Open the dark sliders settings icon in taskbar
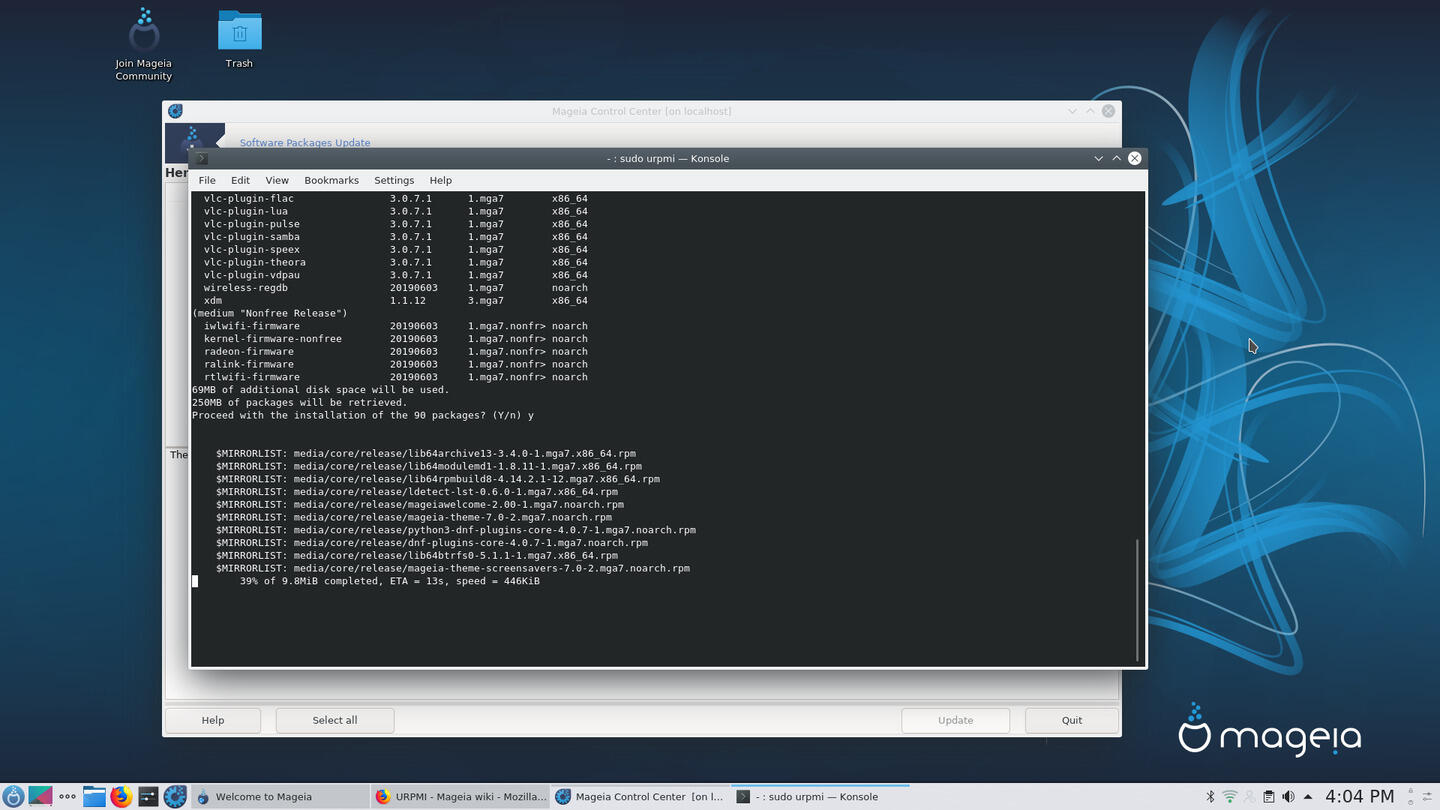Screen dimensions: 1440x810 pos(148,797)
